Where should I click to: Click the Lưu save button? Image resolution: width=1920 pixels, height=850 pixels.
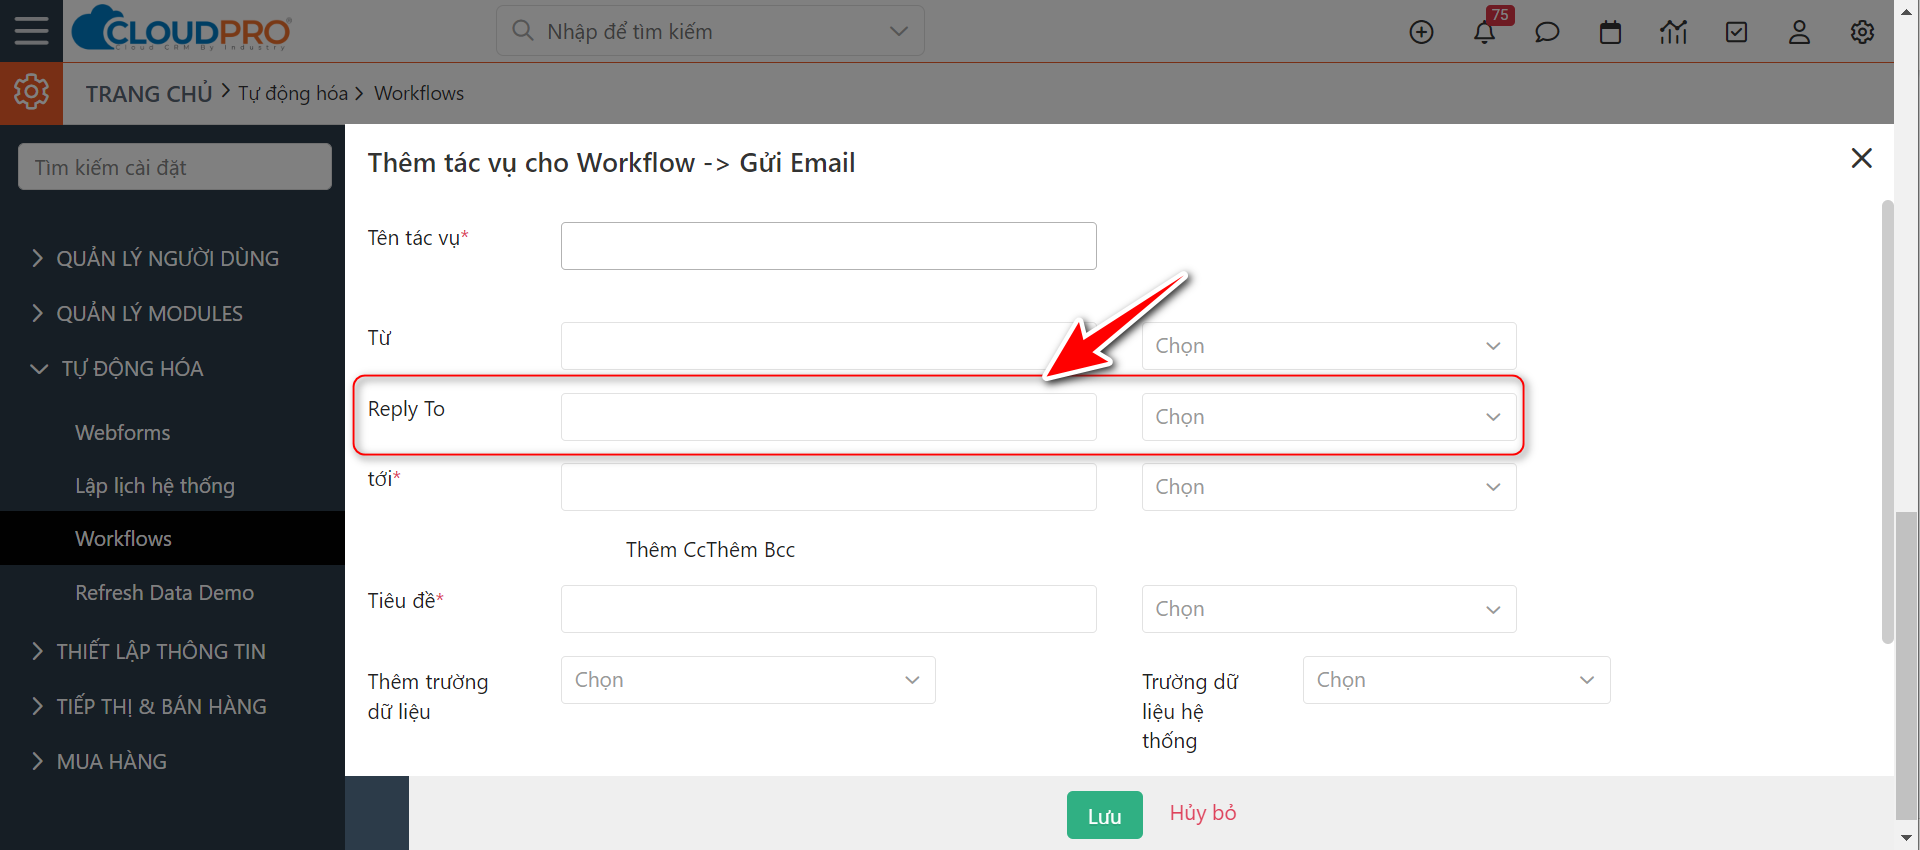pos(1104,815)
